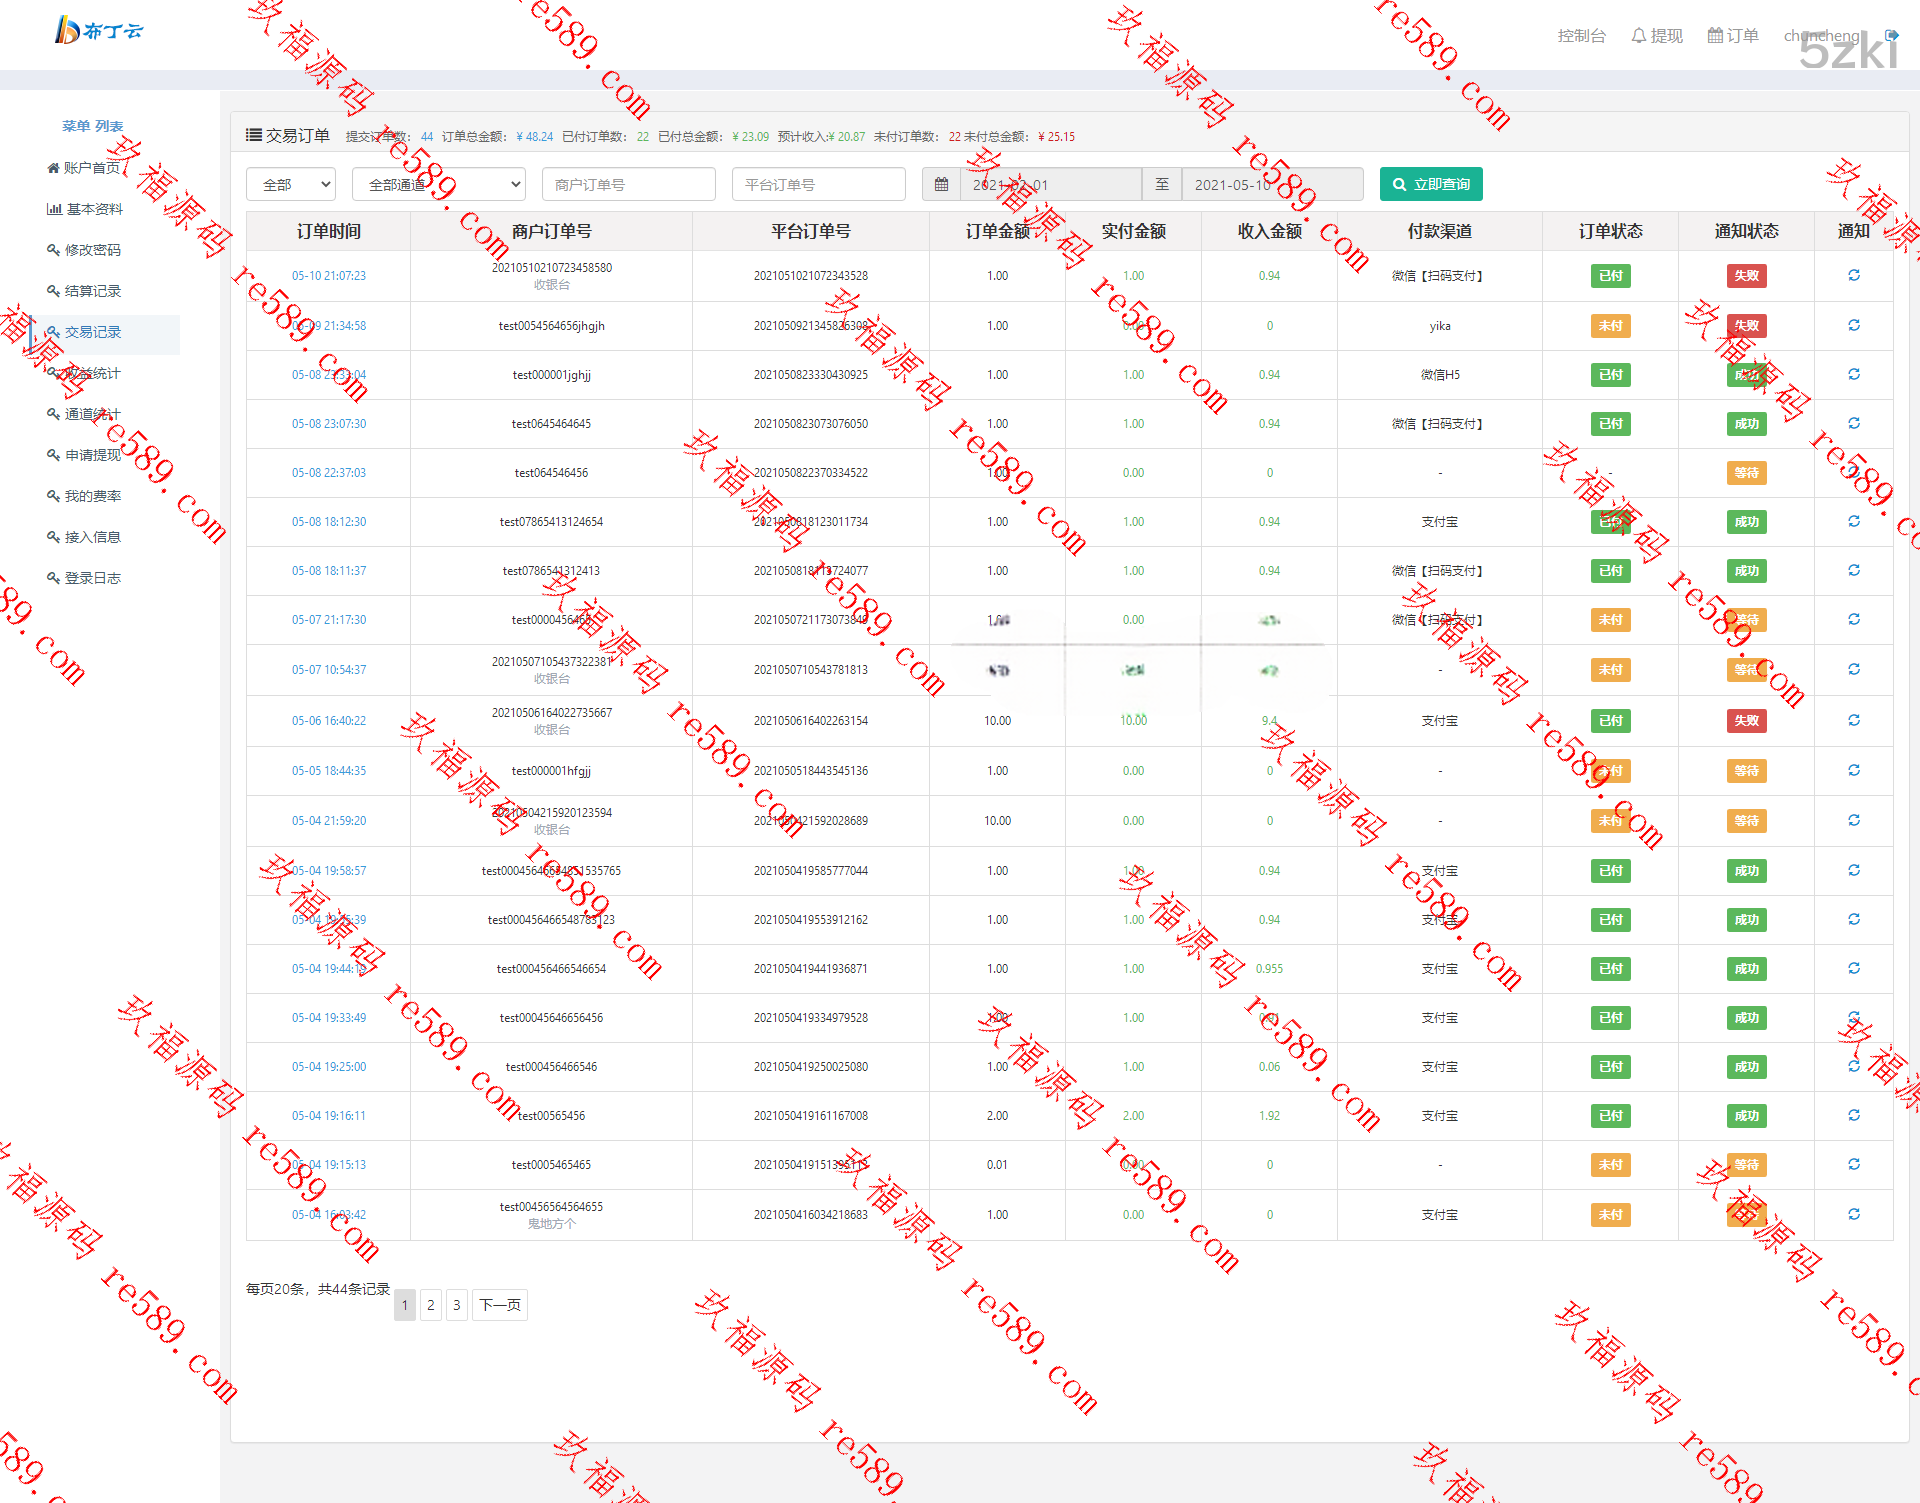Open 控制台 in top navigation
This screenshot has width=1920, height=1503.
click(x=1581, y=36)
